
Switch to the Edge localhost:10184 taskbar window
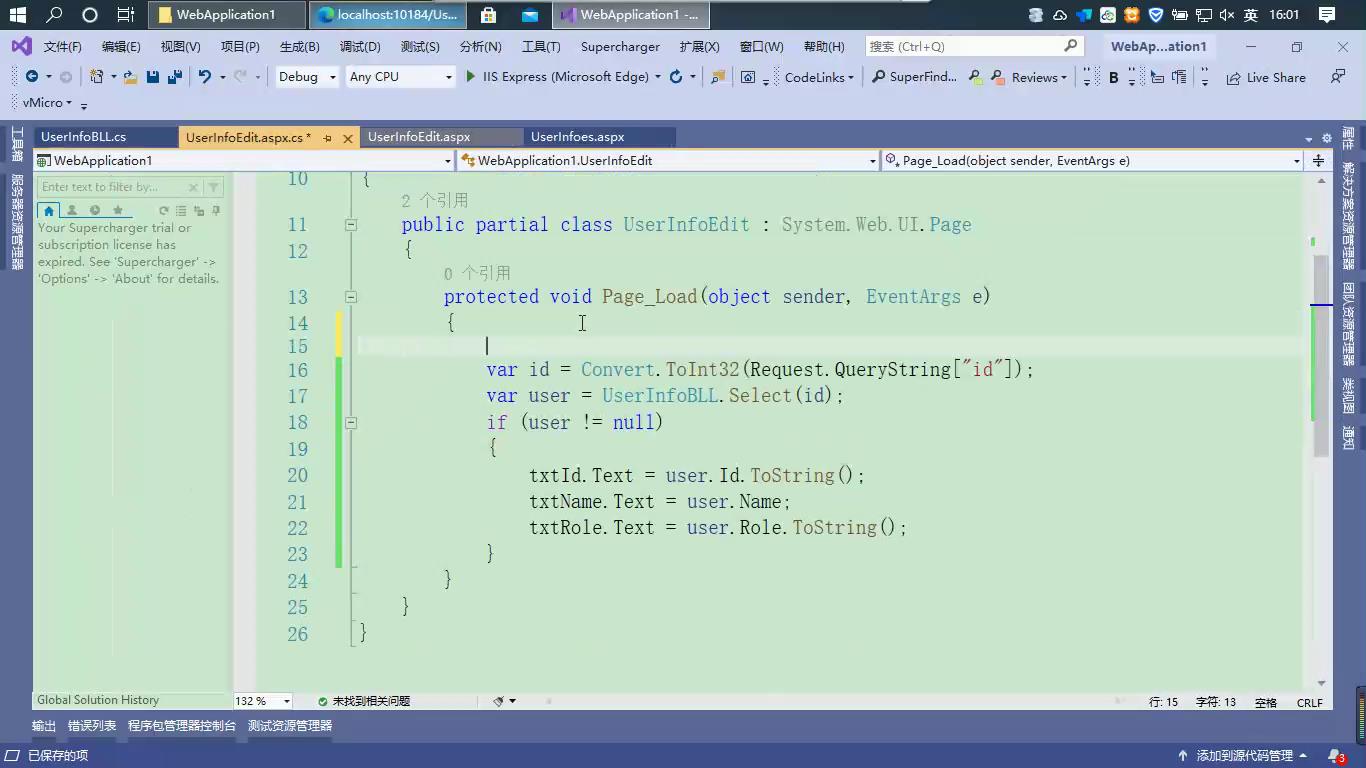click(388, 15)
